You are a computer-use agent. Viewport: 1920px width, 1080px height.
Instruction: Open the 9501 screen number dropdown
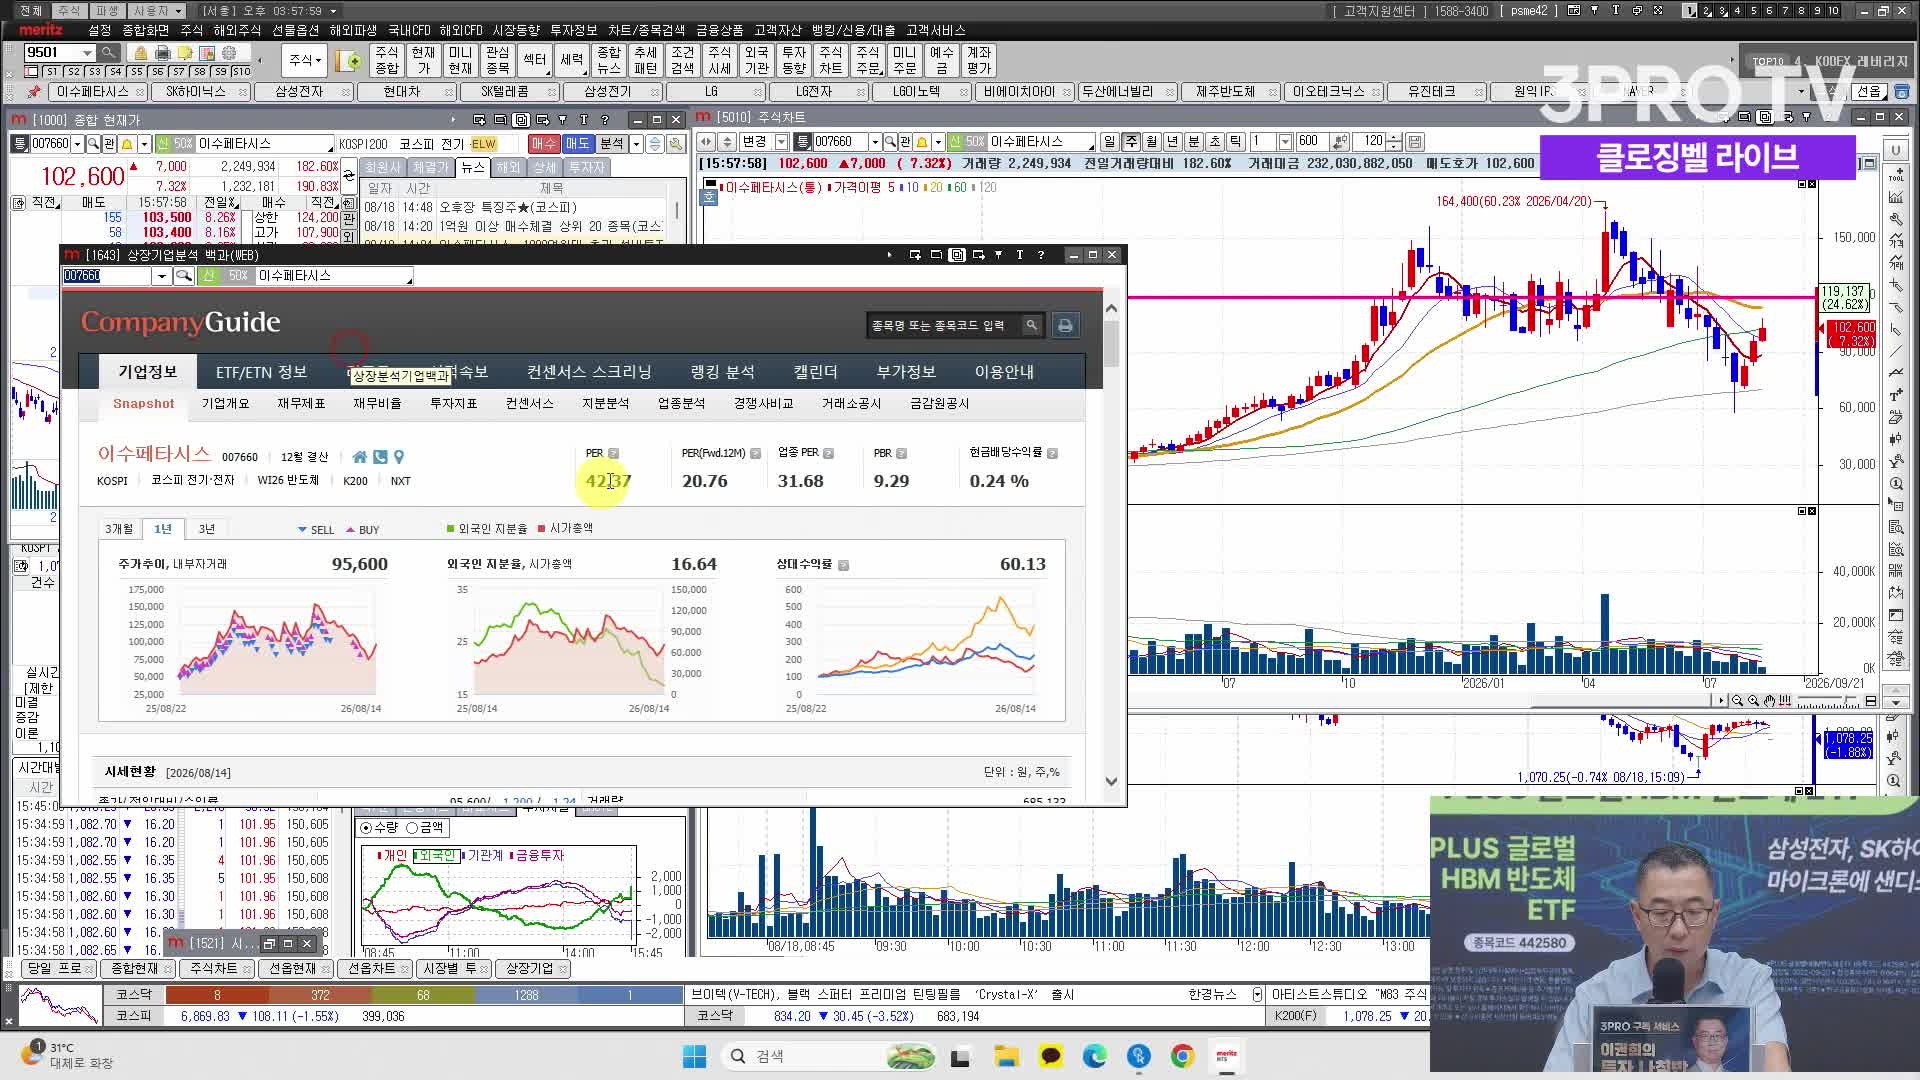coord(88,53)
